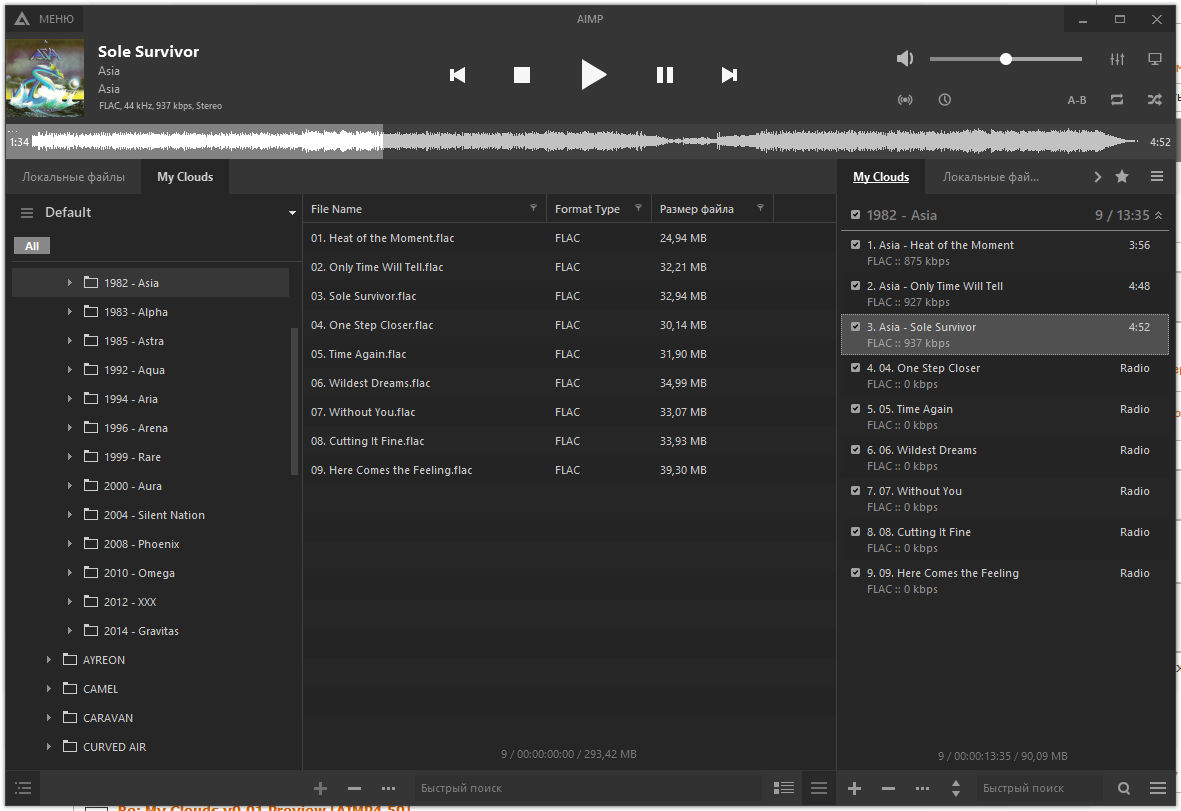Collapse the 1982 - Asia playlist group

pos(1158,215)
